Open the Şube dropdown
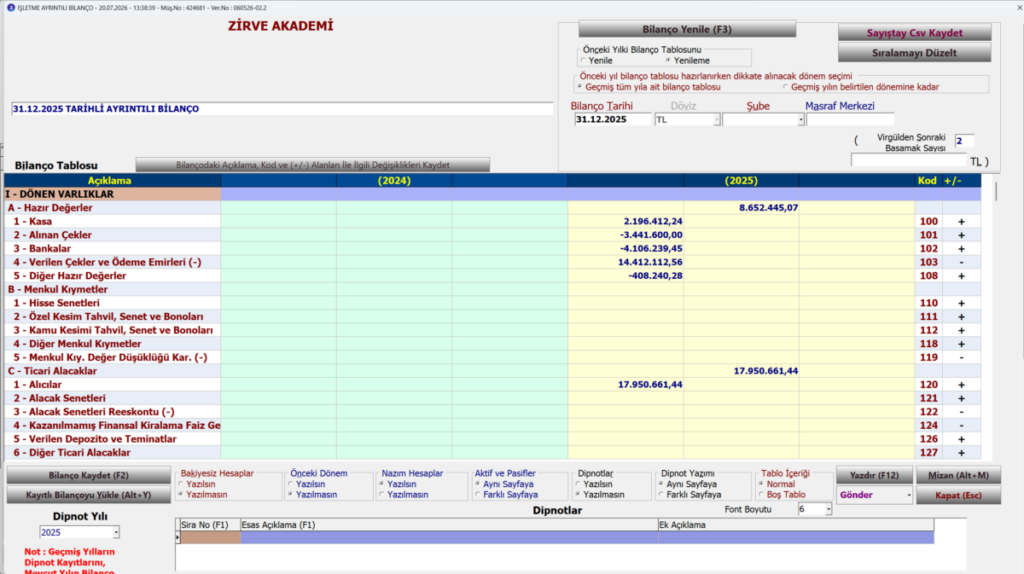 click(x=801, y=120)
